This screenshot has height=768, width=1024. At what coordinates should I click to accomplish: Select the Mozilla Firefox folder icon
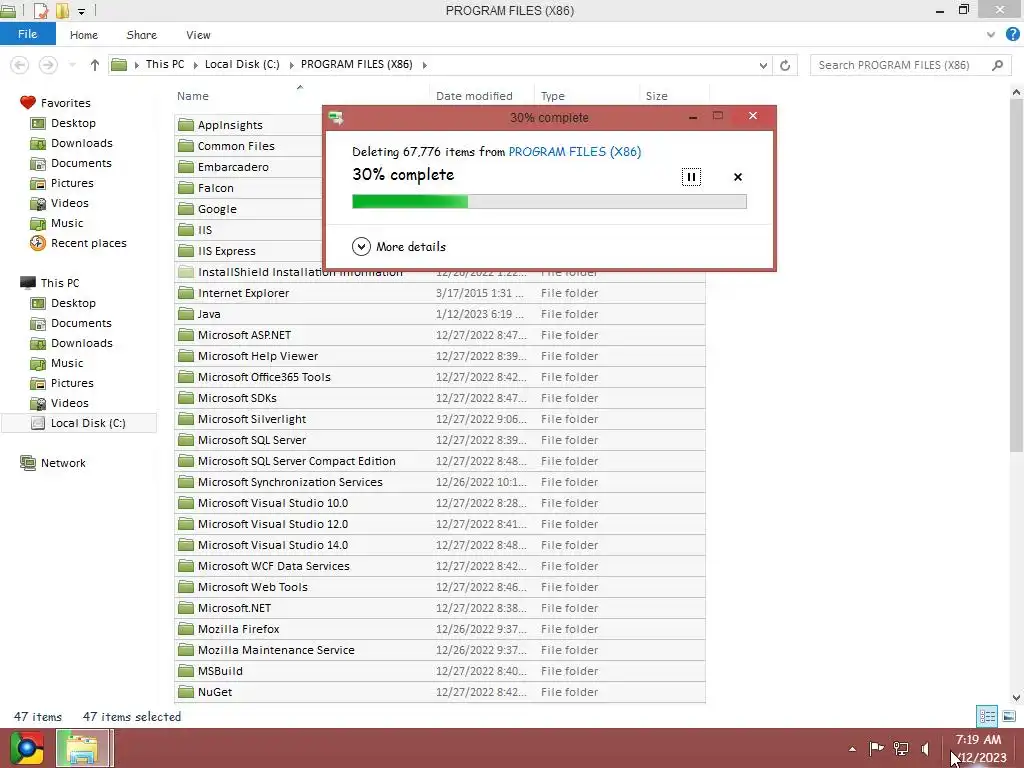tap(186, 629)
